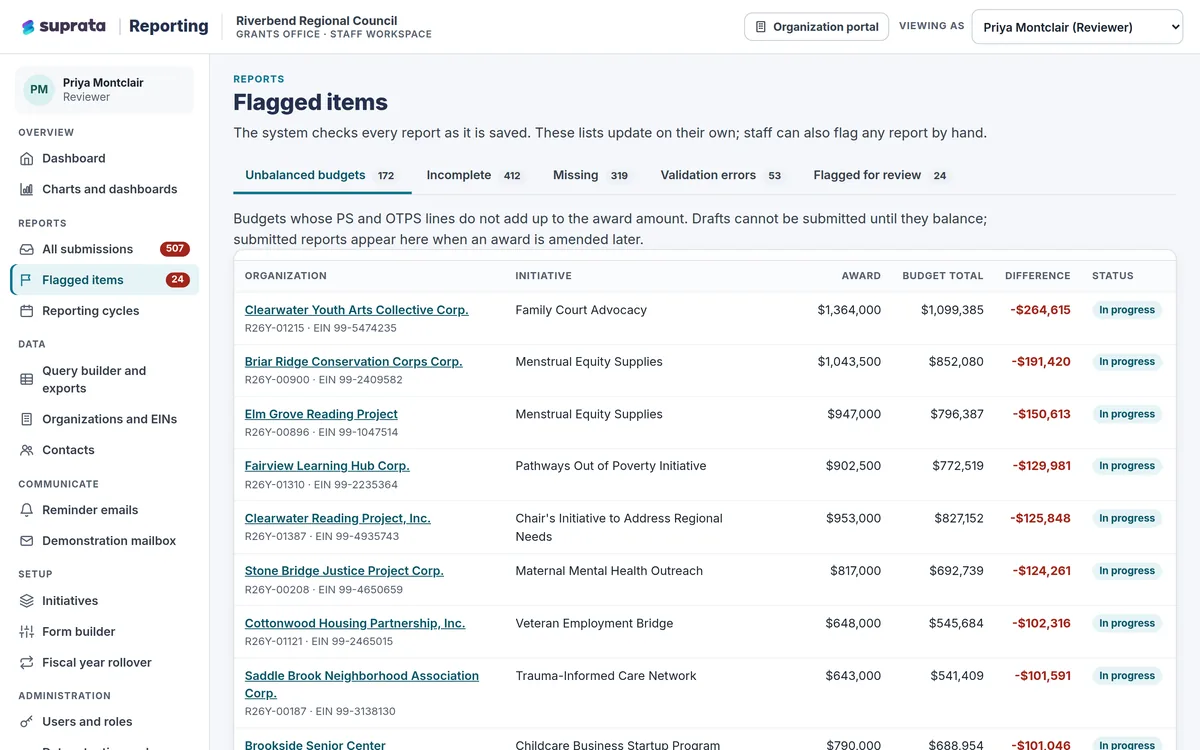Open the Organization portal

(x=817, y=27)
